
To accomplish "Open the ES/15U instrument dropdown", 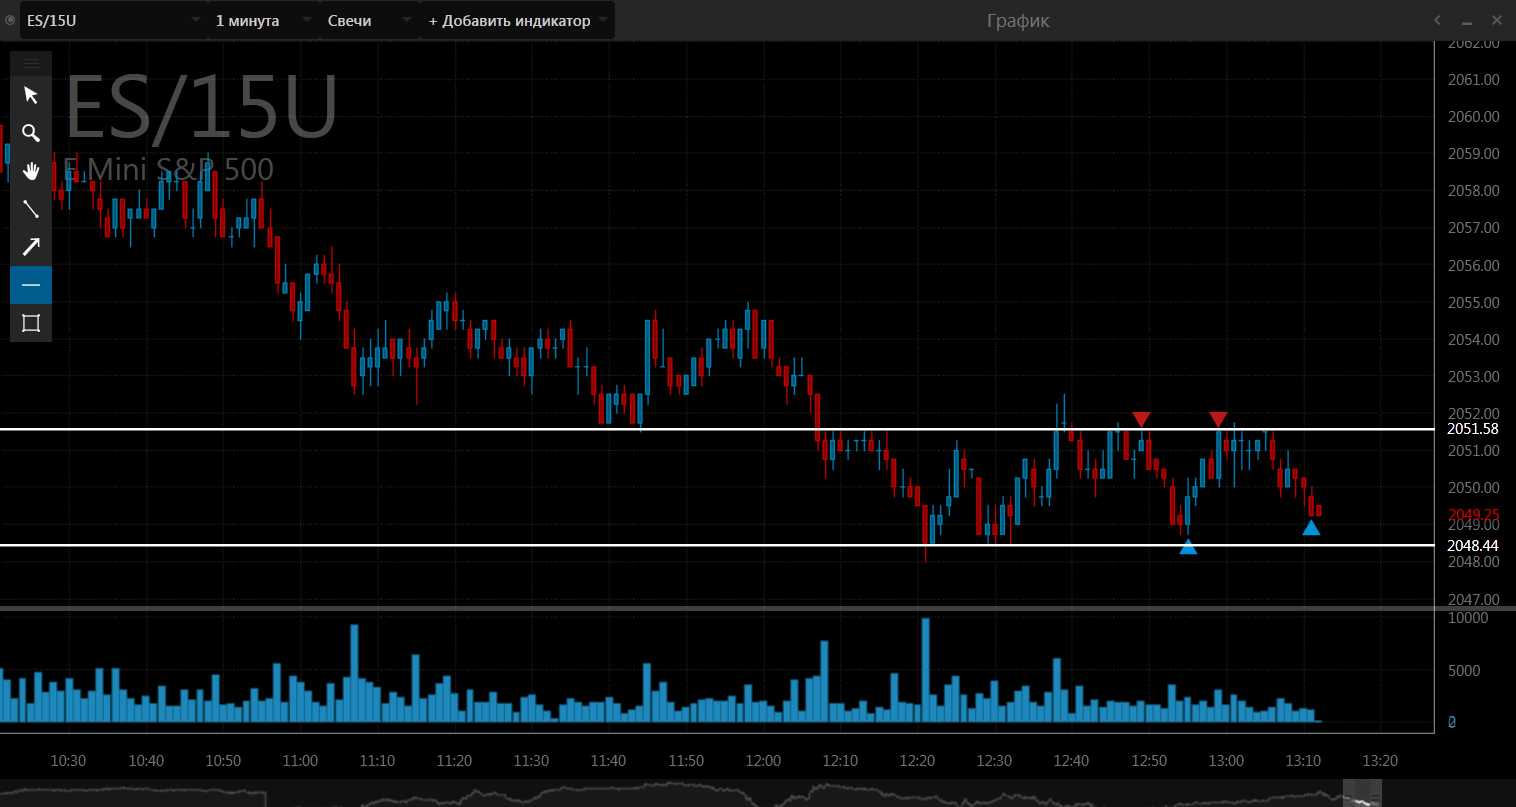I will [x=113, y=20].
